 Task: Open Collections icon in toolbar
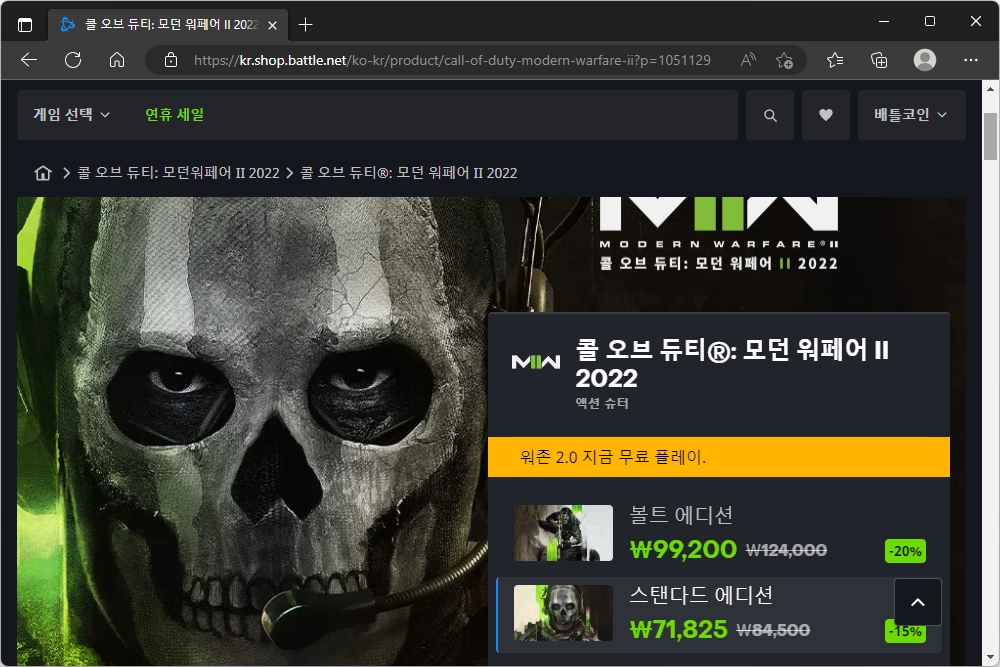[879, 60]
